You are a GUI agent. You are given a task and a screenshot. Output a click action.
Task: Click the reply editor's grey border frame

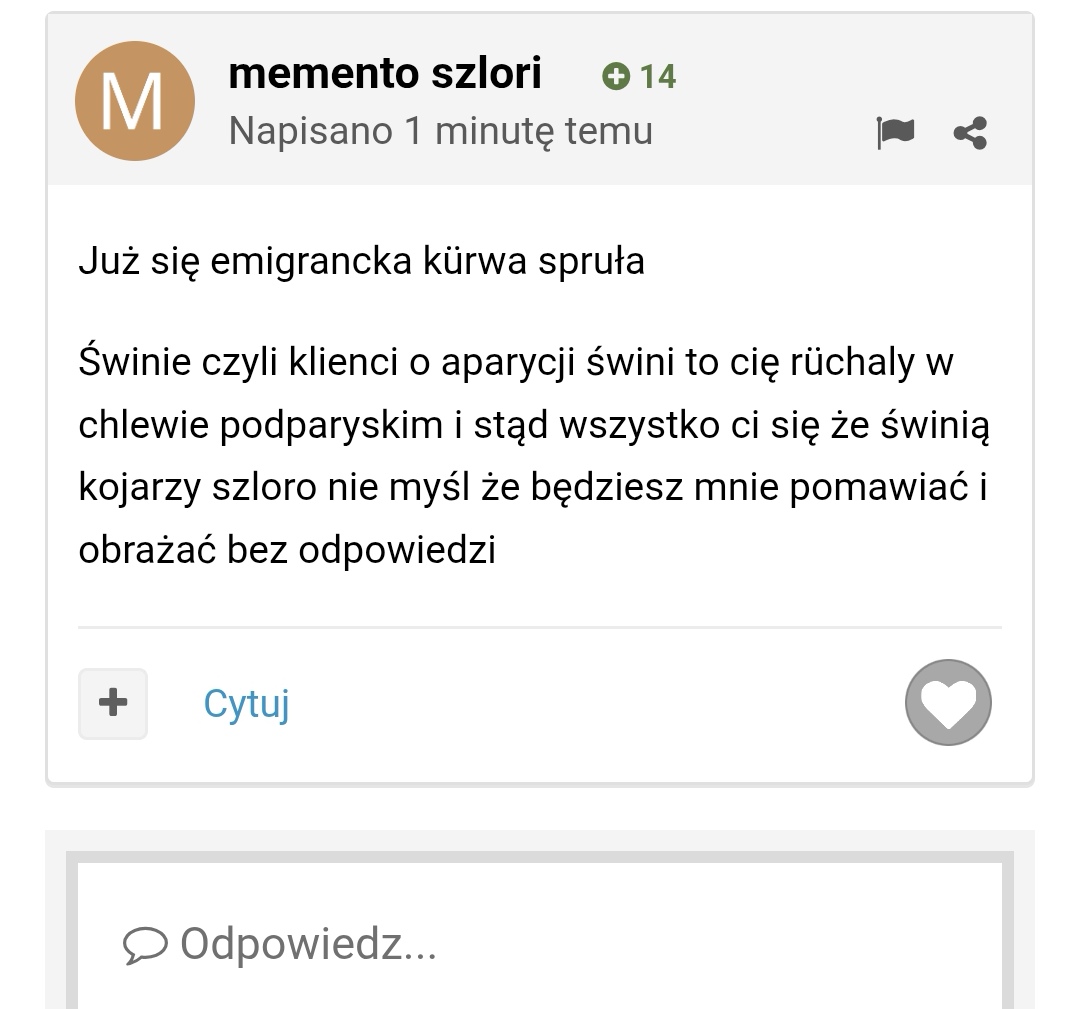pos(540,857)
